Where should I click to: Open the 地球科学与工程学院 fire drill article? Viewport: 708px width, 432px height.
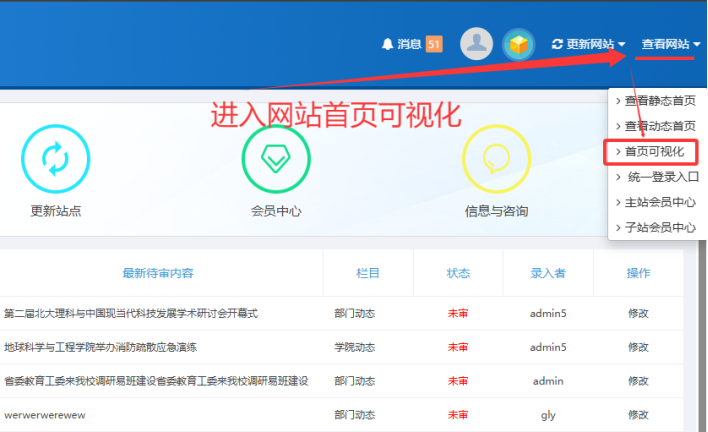click(101, 347)
